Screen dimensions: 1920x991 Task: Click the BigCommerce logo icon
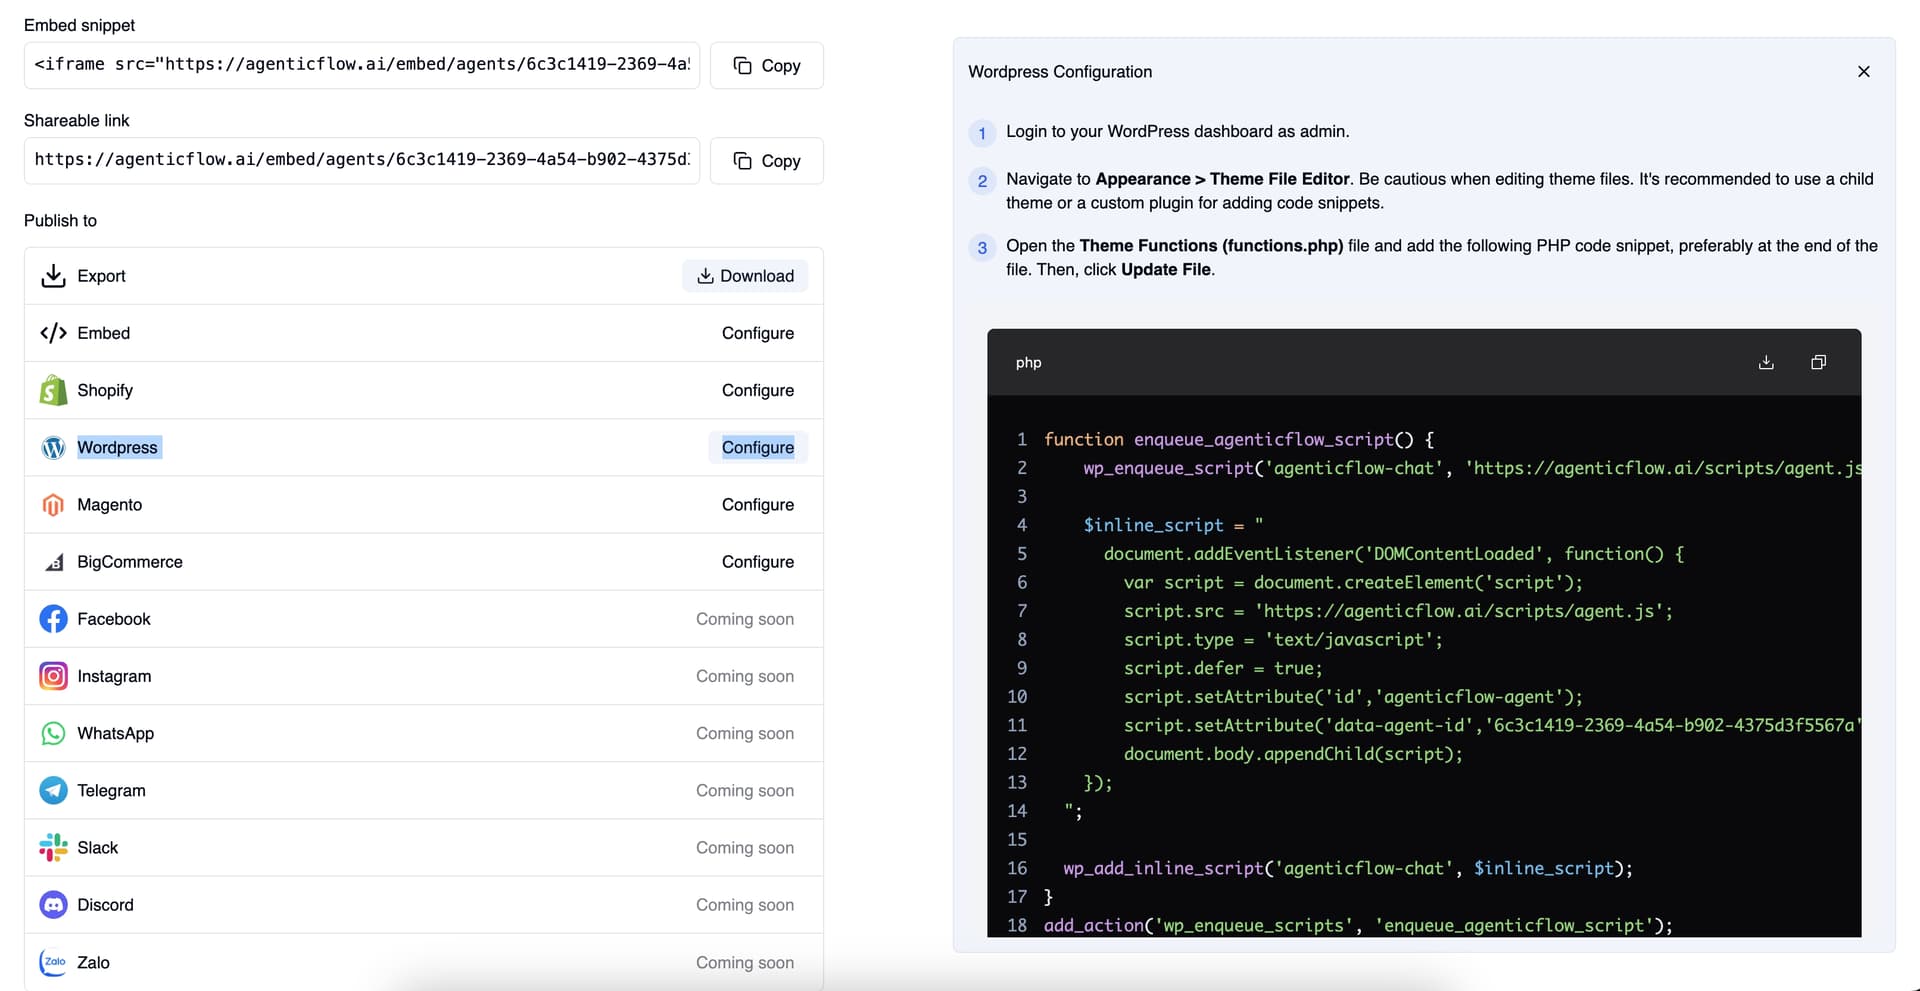pyautogui.click(x=53, y=562)
